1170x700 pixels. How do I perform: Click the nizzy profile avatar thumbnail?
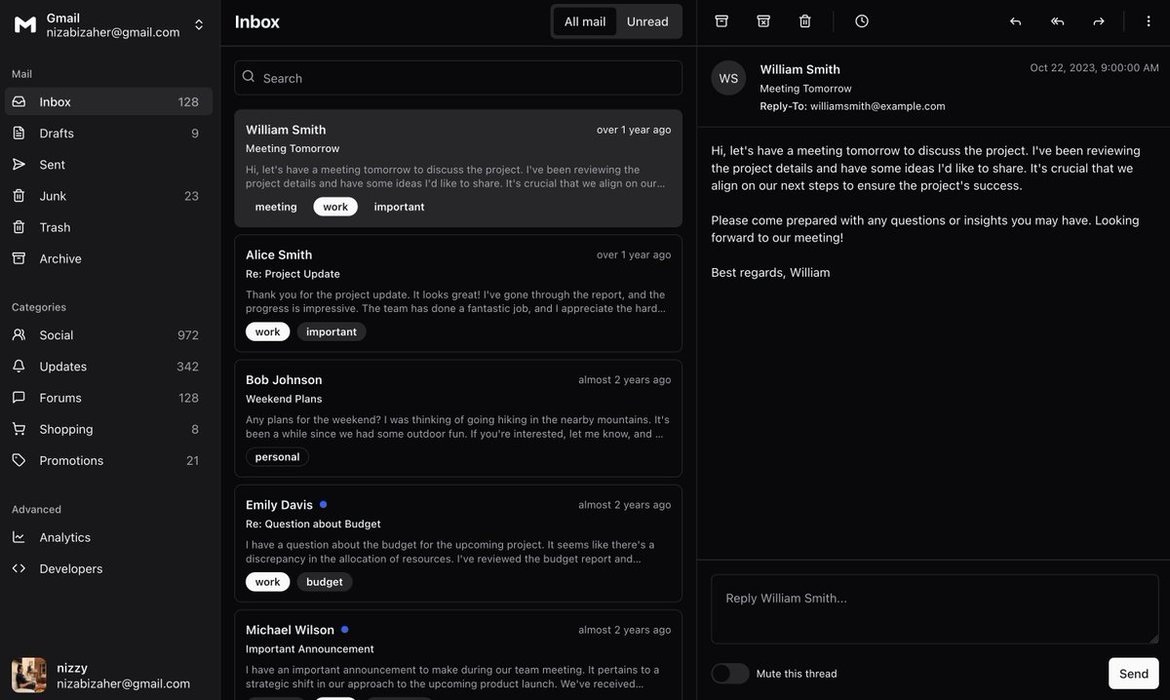coord(29,675)
